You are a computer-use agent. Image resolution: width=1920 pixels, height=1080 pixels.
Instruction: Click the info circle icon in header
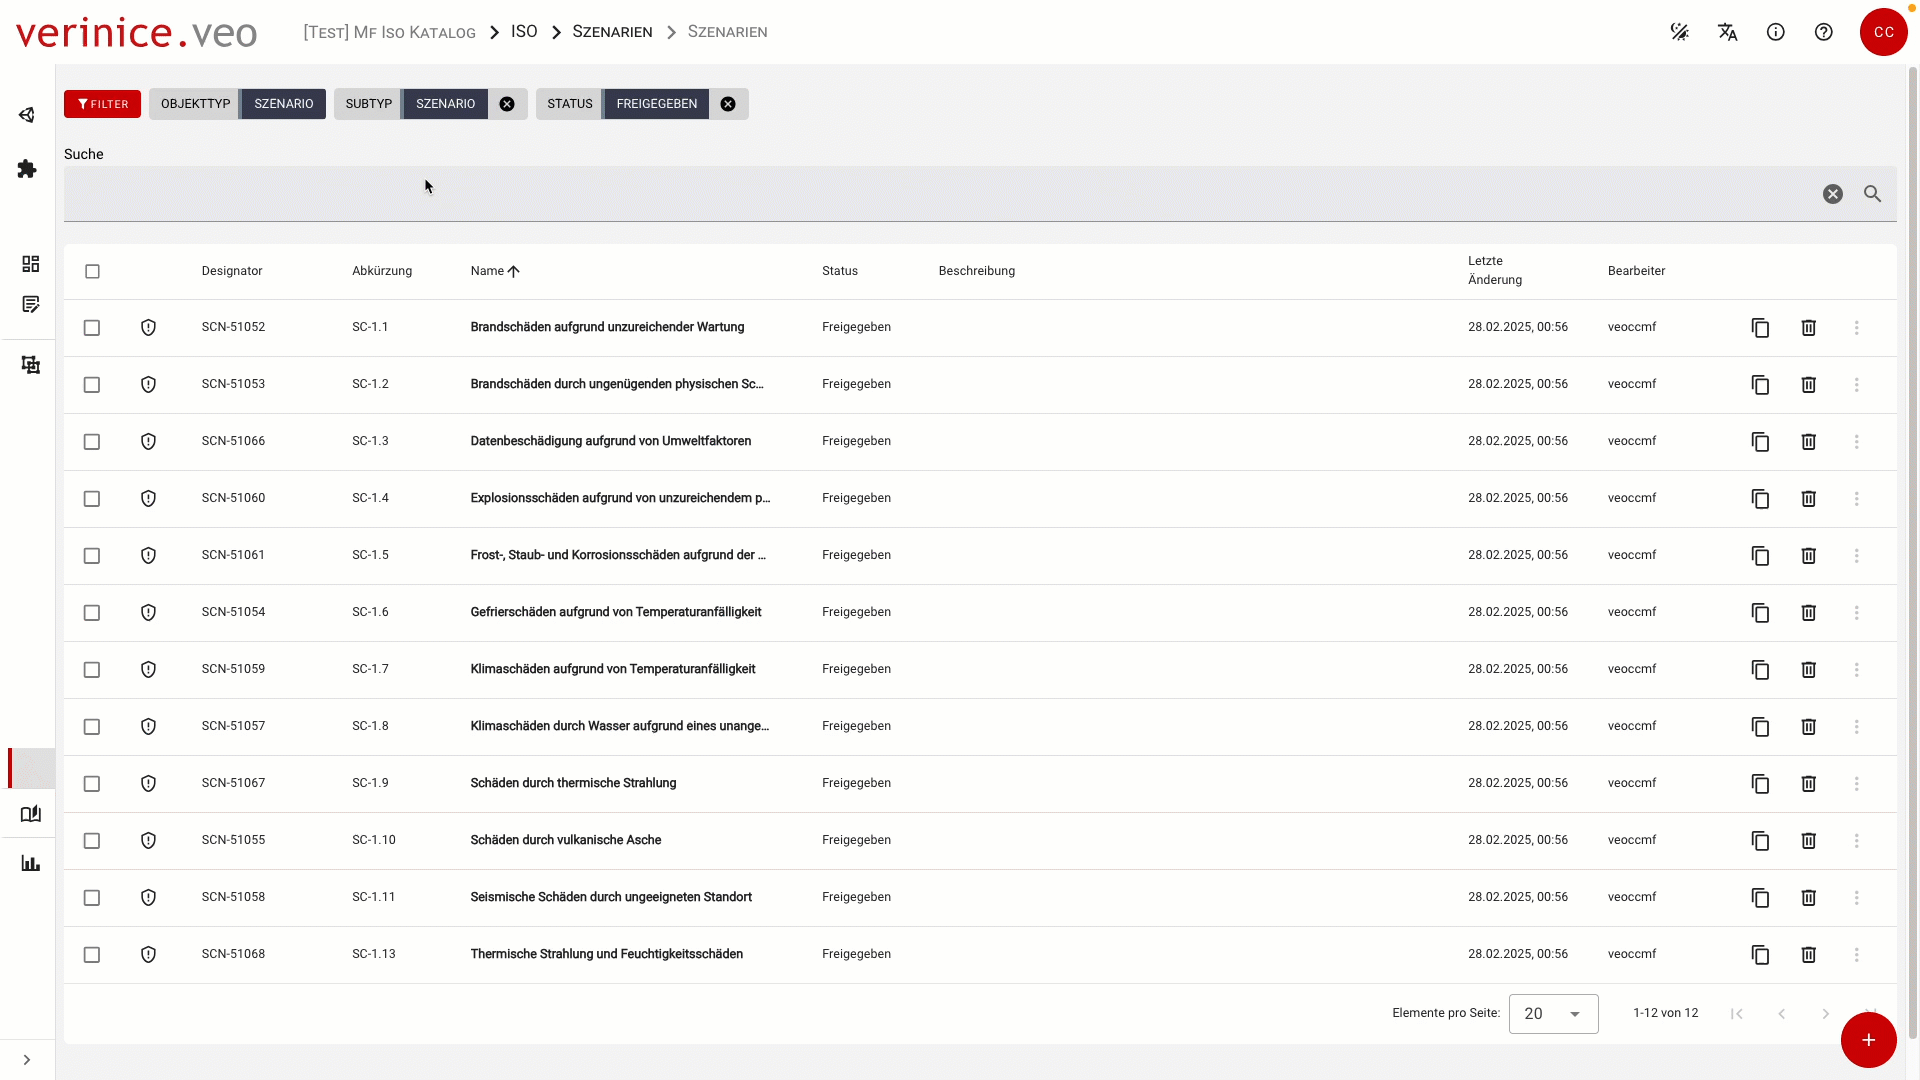(x=1775, y=32)
